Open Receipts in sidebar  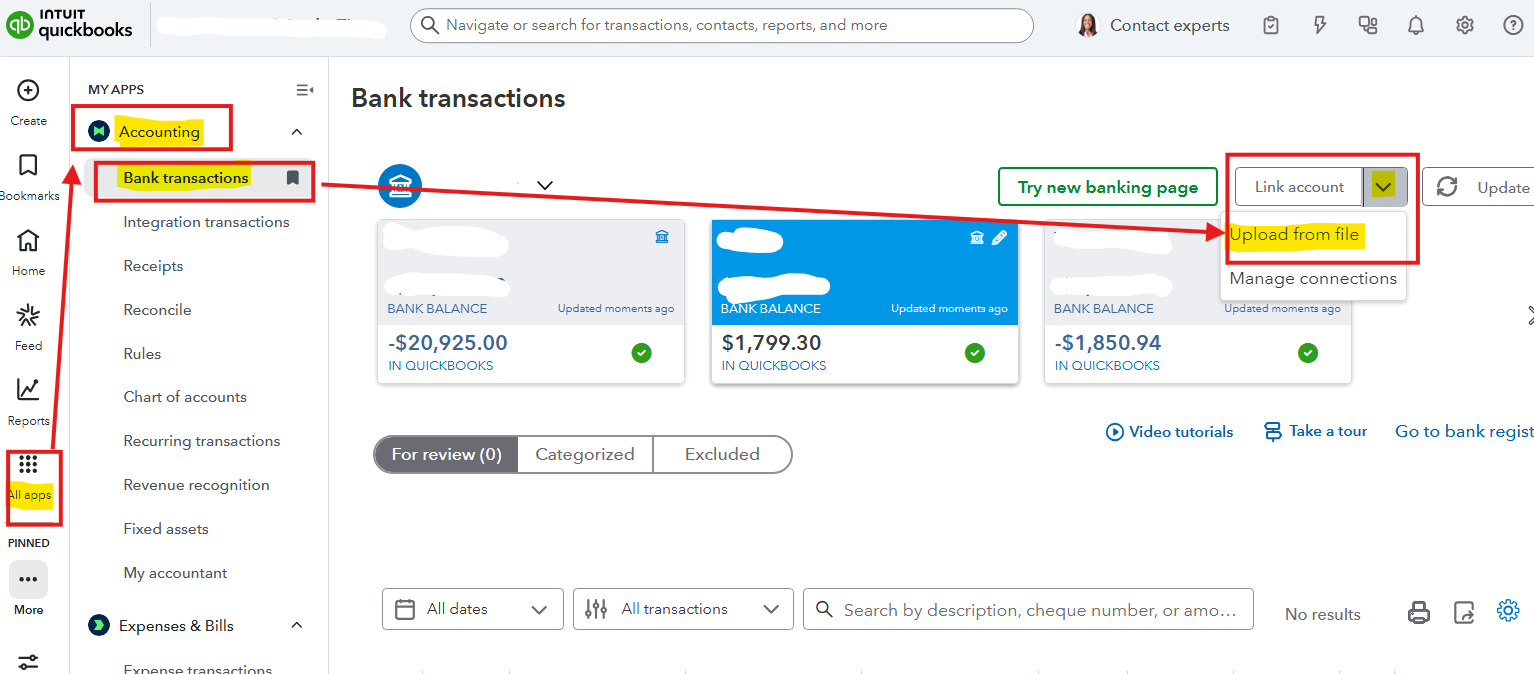[x=153, y=266]
